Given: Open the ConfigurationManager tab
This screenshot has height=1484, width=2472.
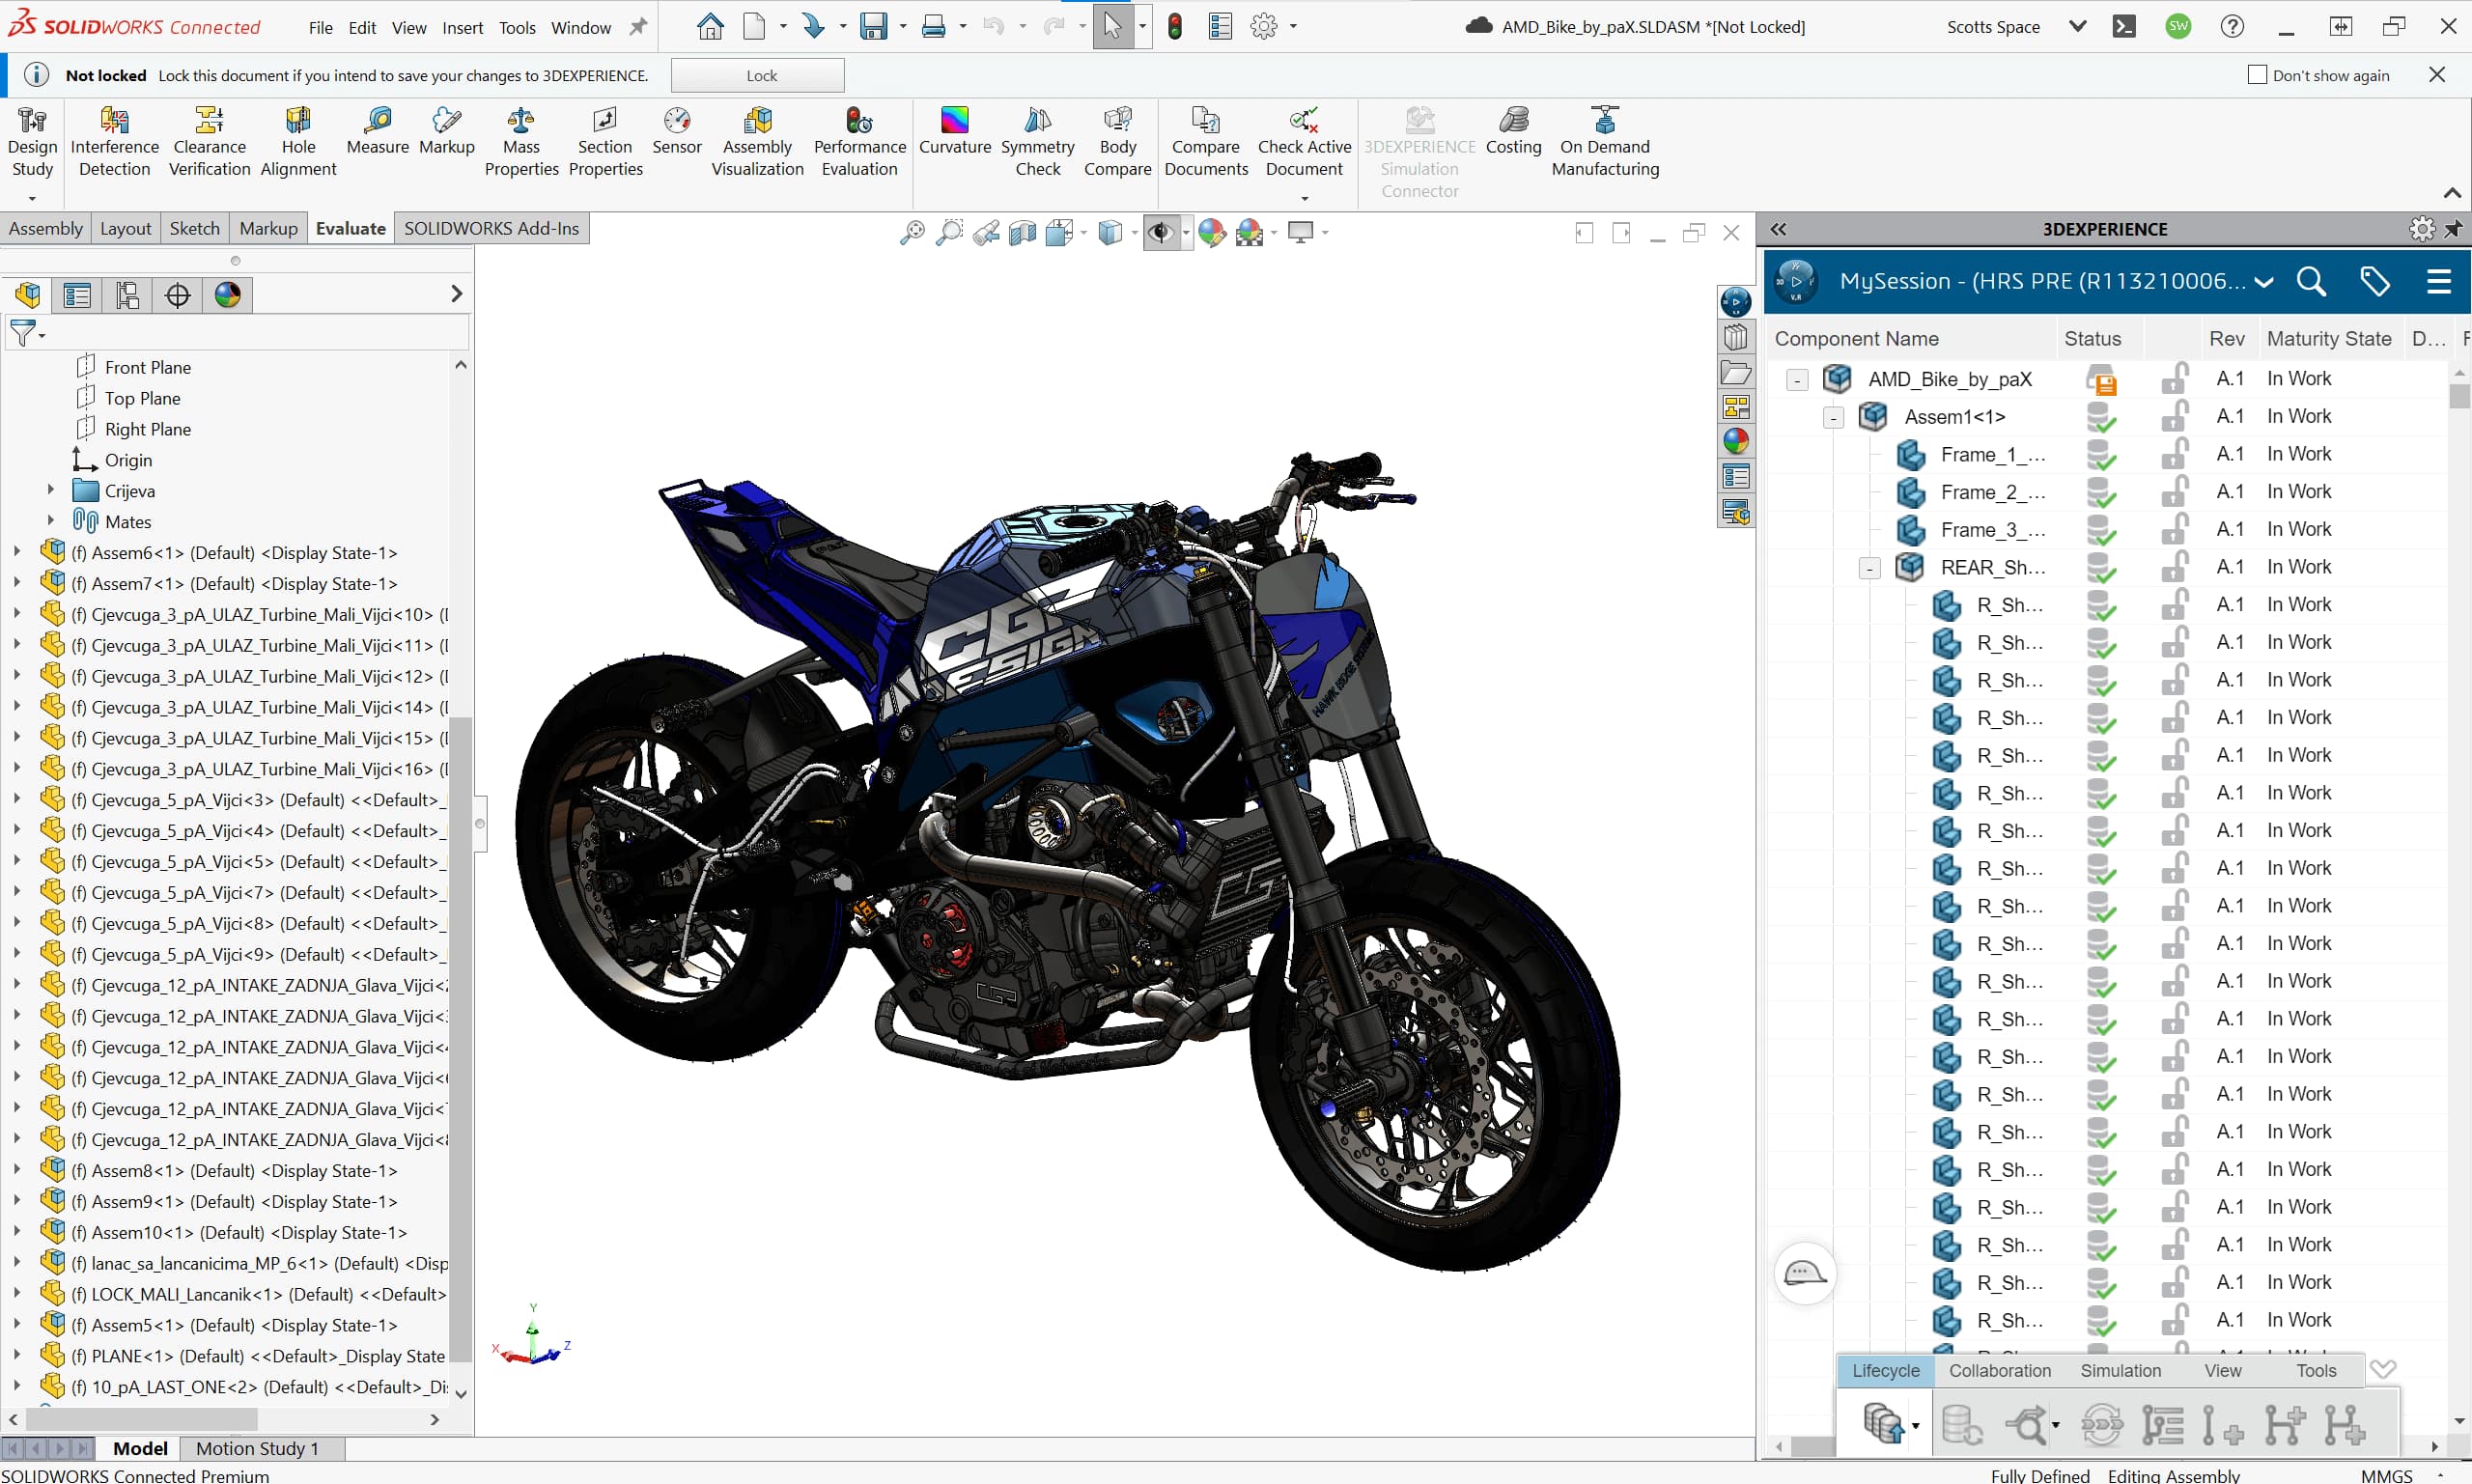Looking at the screenshot, I should [127, 295].
